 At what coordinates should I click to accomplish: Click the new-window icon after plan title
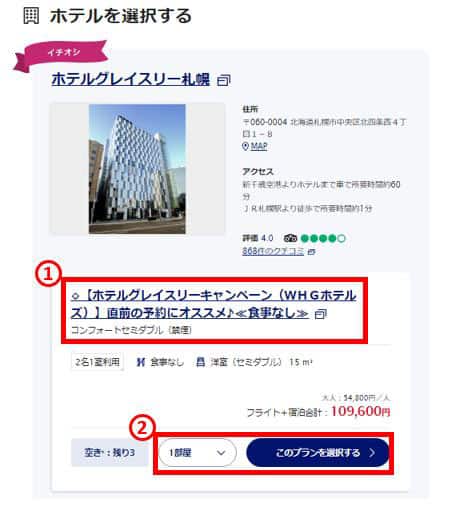click(321, 314)
